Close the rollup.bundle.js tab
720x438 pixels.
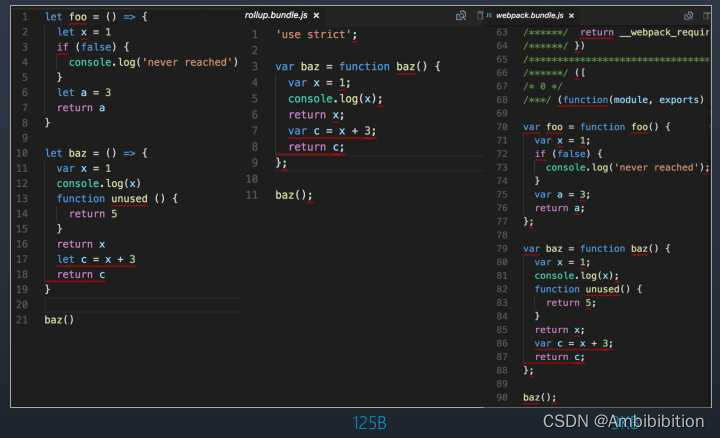point(316,16)
